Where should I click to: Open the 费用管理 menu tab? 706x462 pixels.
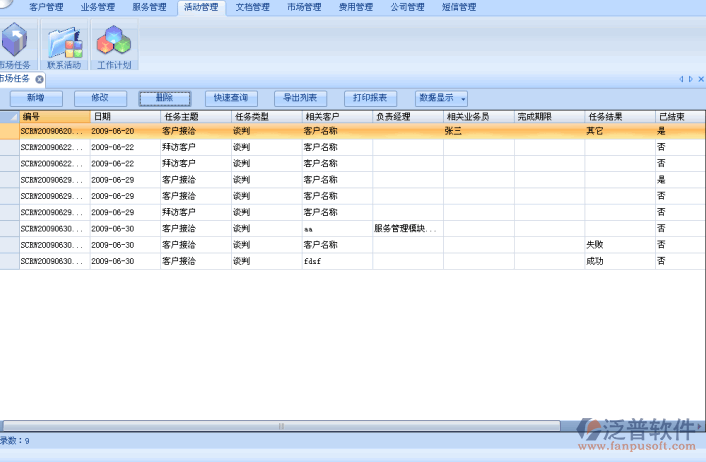point(356,7)
